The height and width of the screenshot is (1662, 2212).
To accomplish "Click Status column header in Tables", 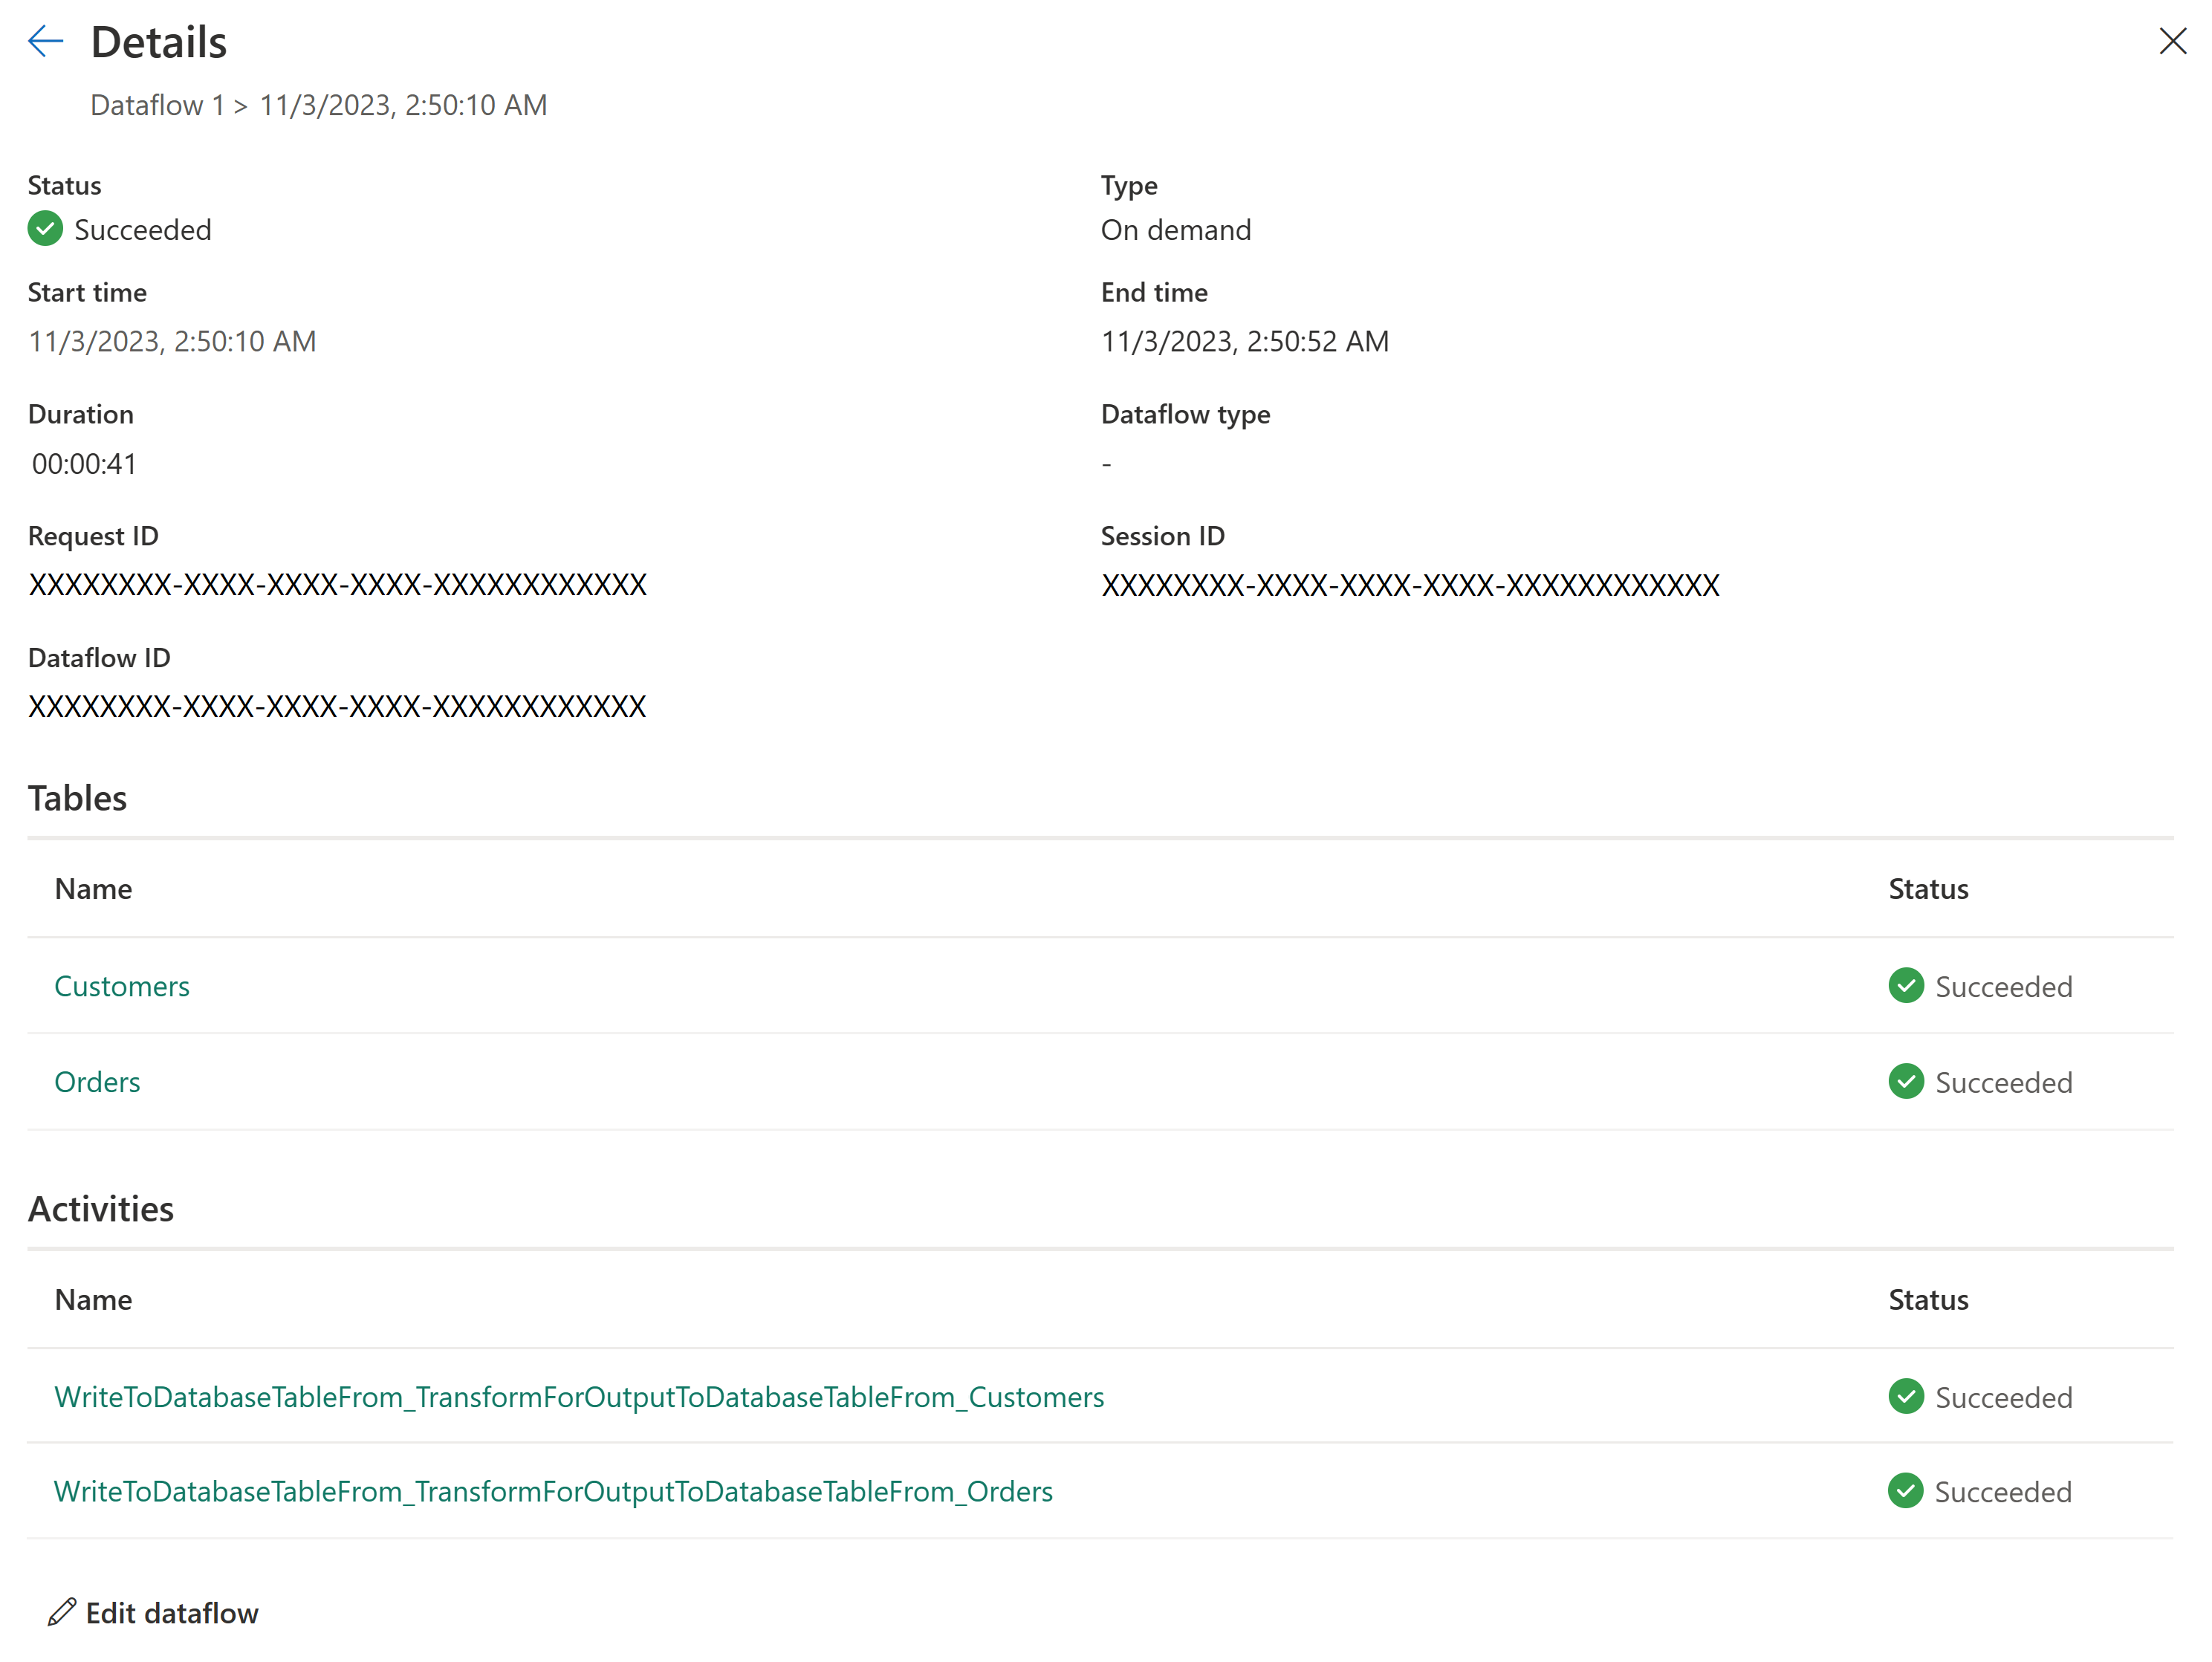I will pos(1928,889).
